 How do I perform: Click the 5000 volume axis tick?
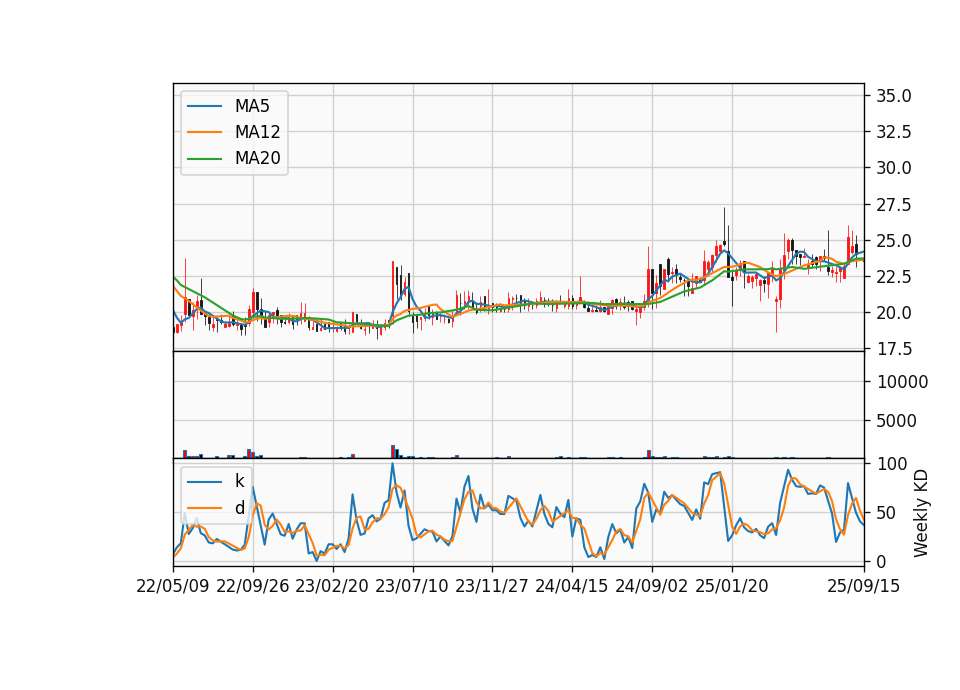tap(897, 421)
